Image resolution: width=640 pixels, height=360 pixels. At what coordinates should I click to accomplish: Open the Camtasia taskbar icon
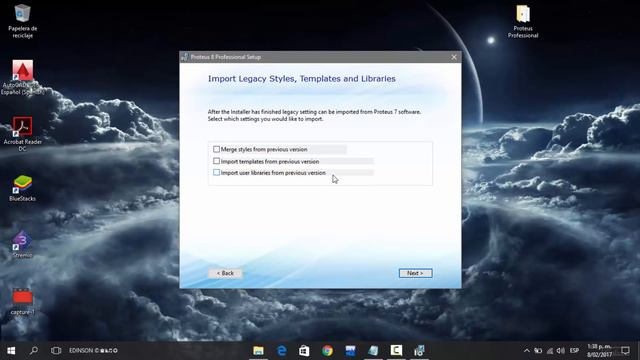pyautogui.click(x=396, y=351)
